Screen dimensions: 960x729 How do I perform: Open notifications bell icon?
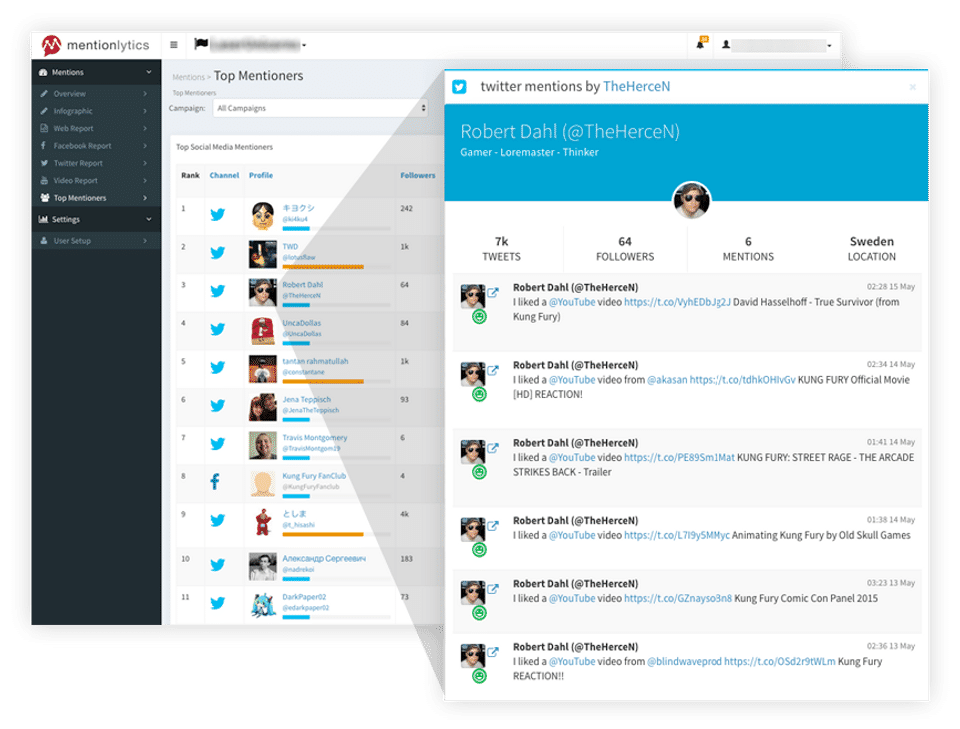(701, 43)
